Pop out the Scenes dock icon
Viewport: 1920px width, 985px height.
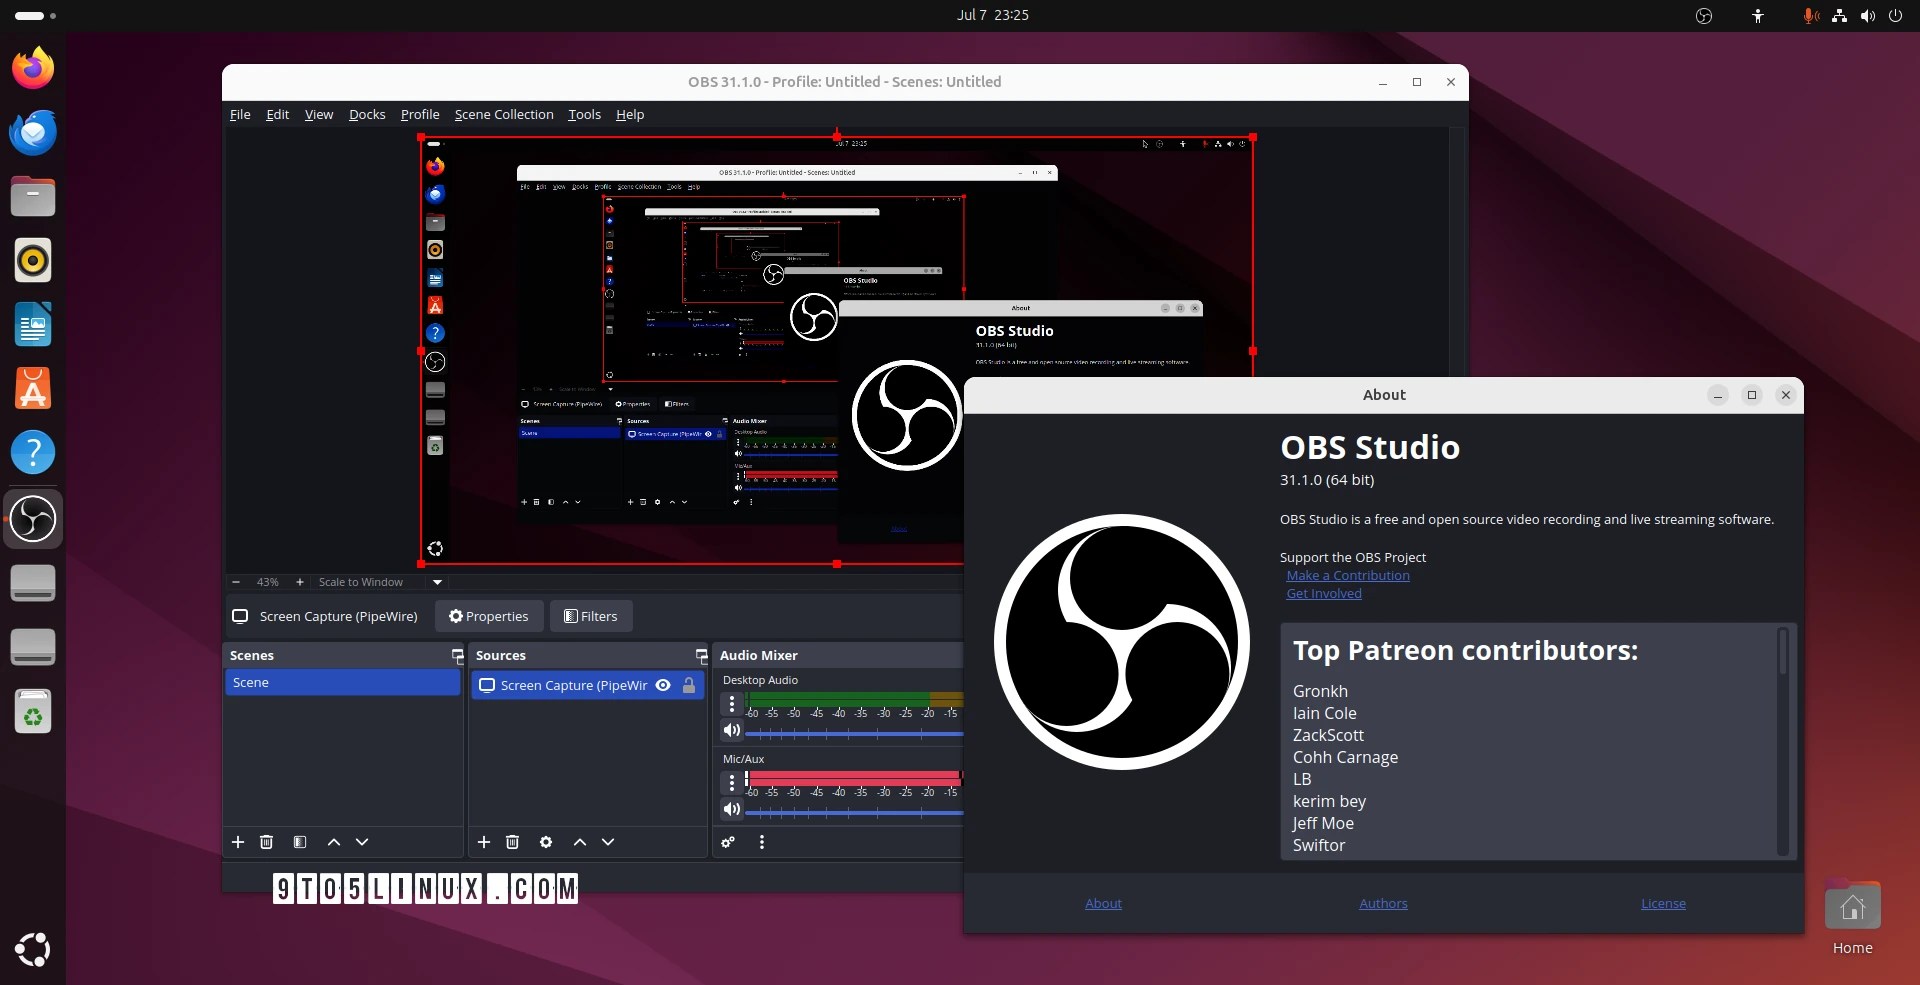coord(458,656)
